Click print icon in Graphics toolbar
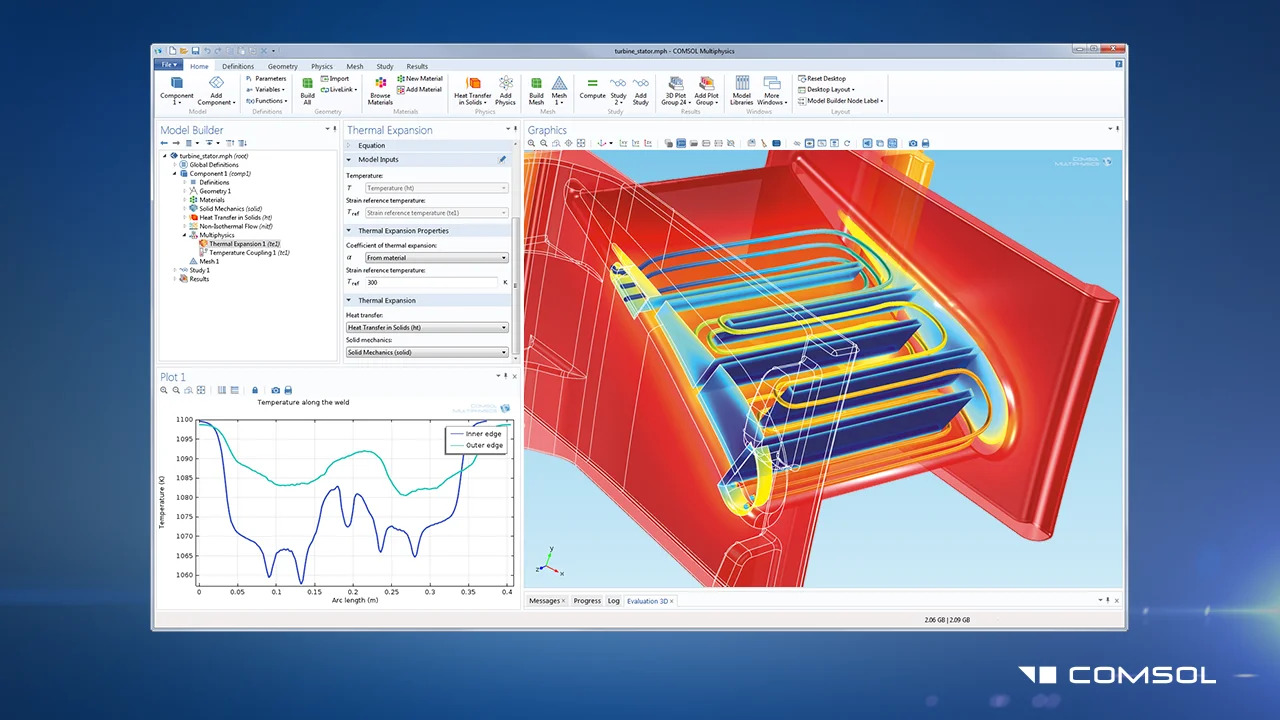This screenshot has width=1280, height=720. click(925, 144)
